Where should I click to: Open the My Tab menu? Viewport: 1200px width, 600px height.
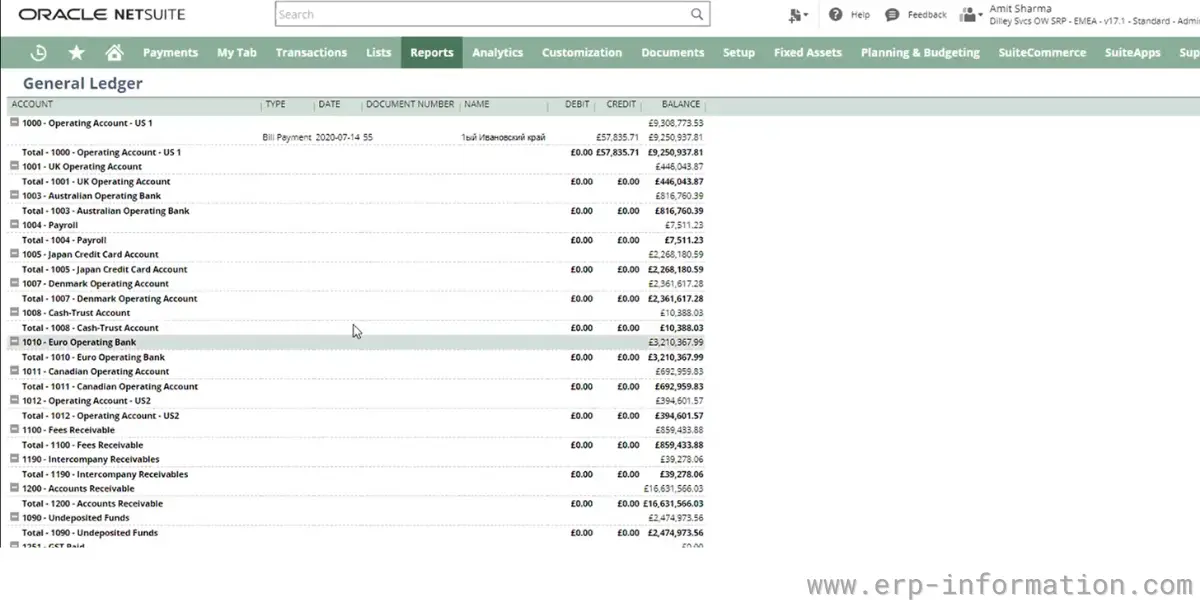pyautogui.click(x=237, y=53)
